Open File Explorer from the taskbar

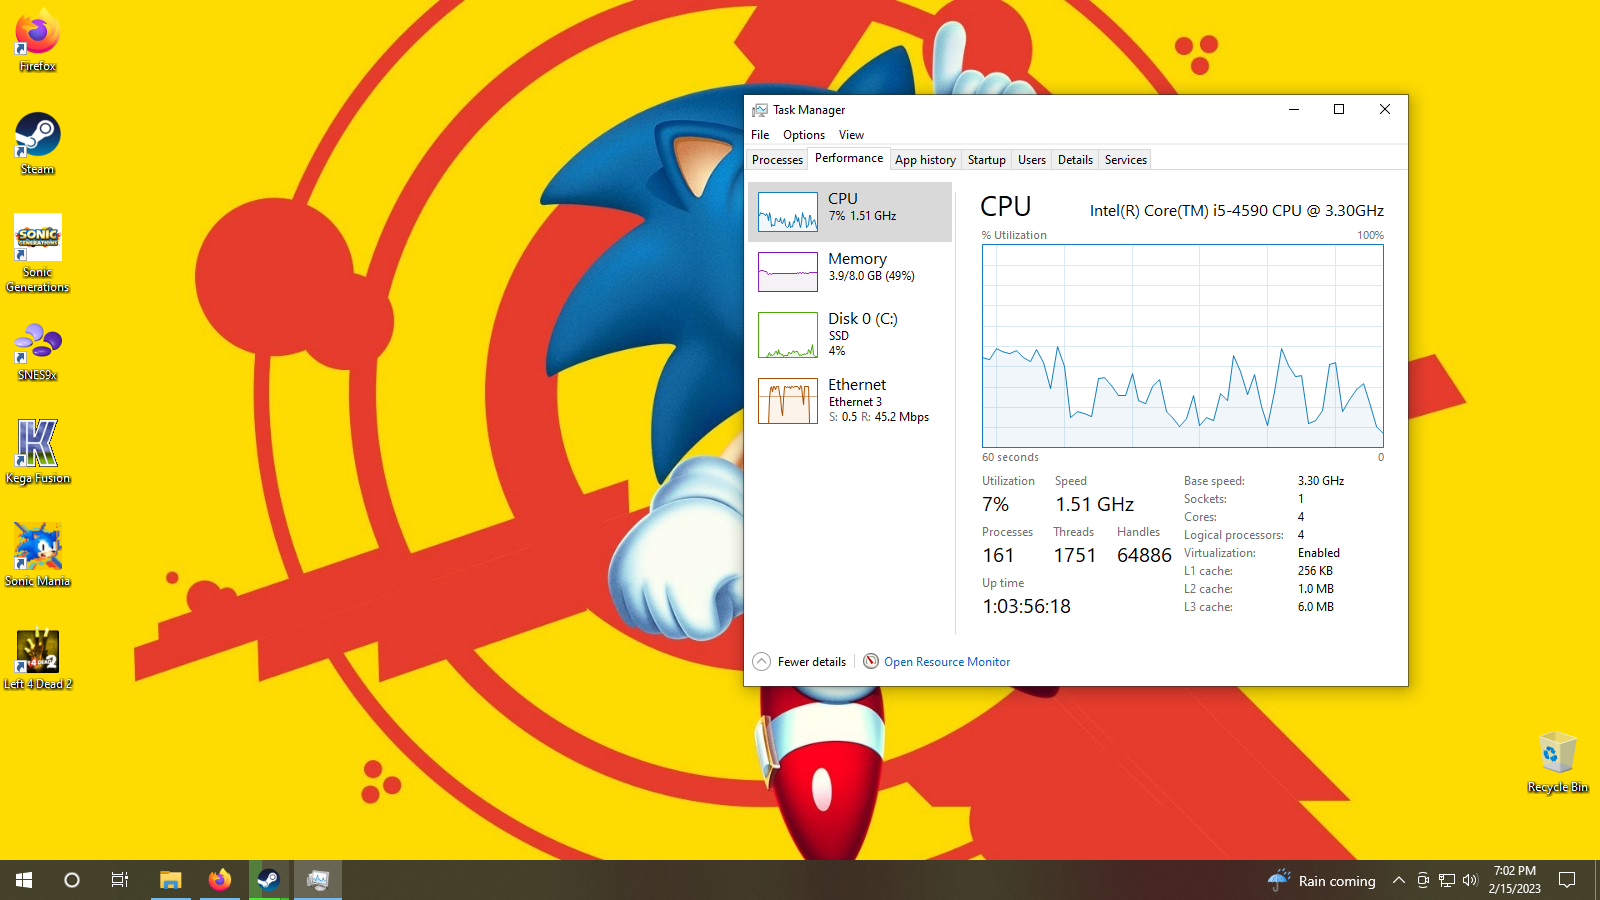(x=170, y=880)
